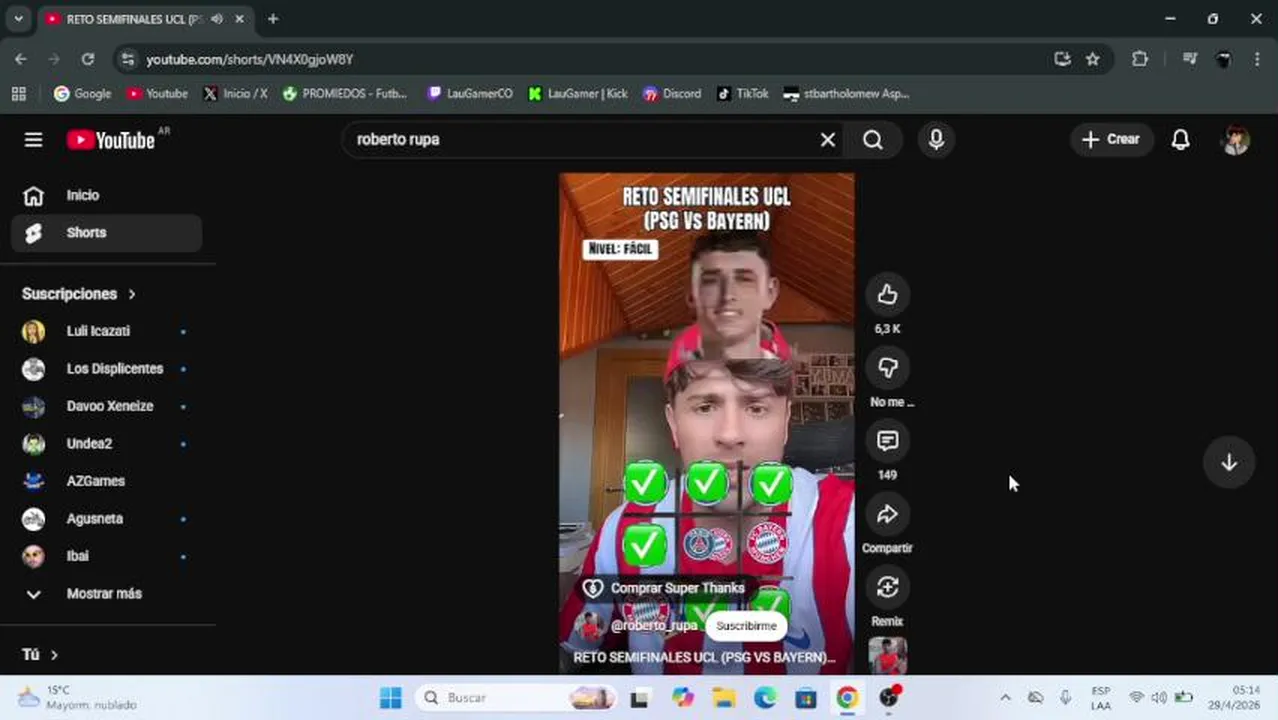Show hidden system tray icons

[x=1005, y=698]
